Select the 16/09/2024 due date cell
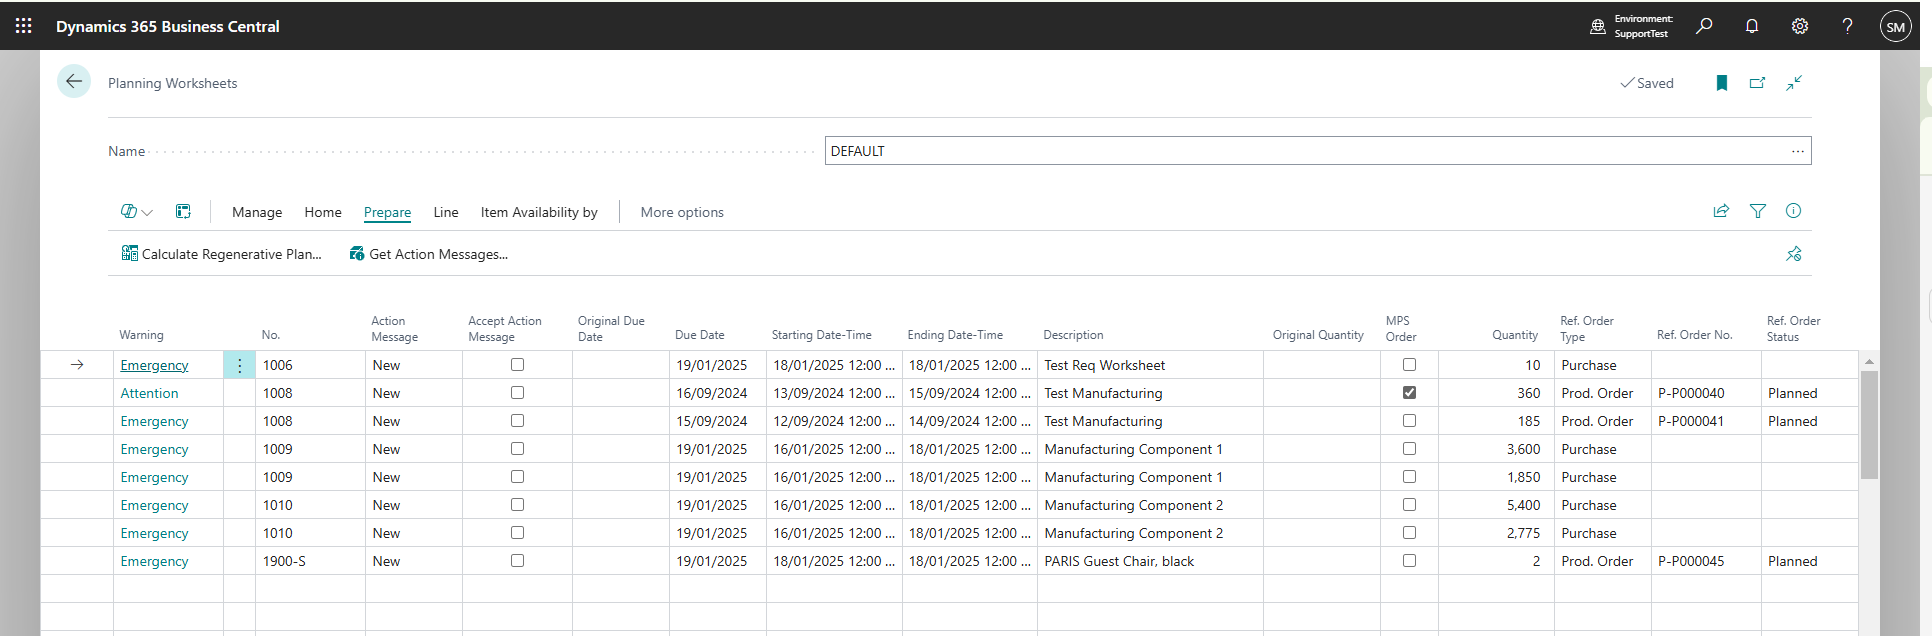The image size is (1932, 636). click(x=717, y=393)
